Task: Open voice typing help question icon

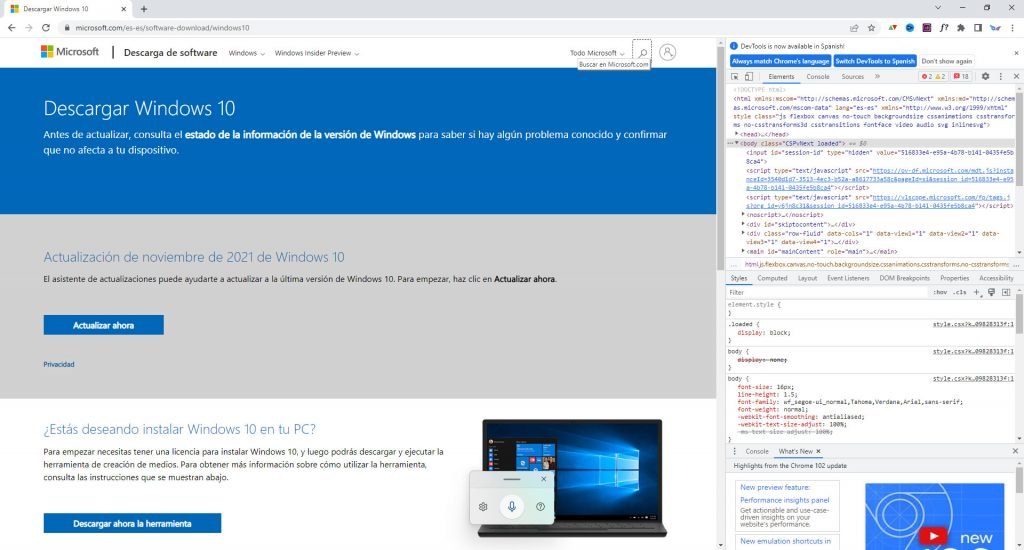Action: 540,506
